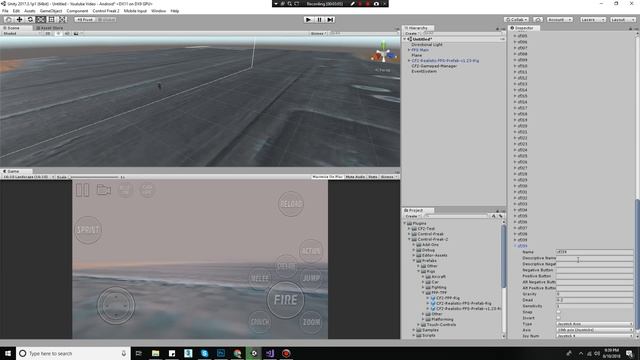Click the editor Pause button
Viewport: 640px width, 360px height.
point(319,20)
